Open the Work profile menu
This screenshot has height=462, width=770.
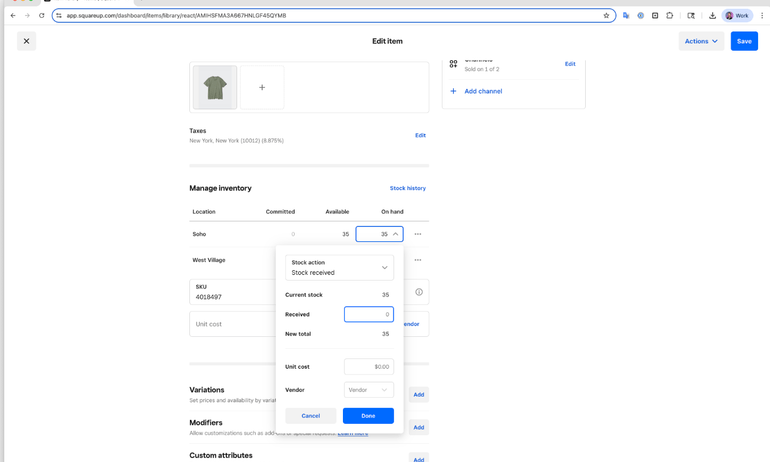click(x=737, y=16)
